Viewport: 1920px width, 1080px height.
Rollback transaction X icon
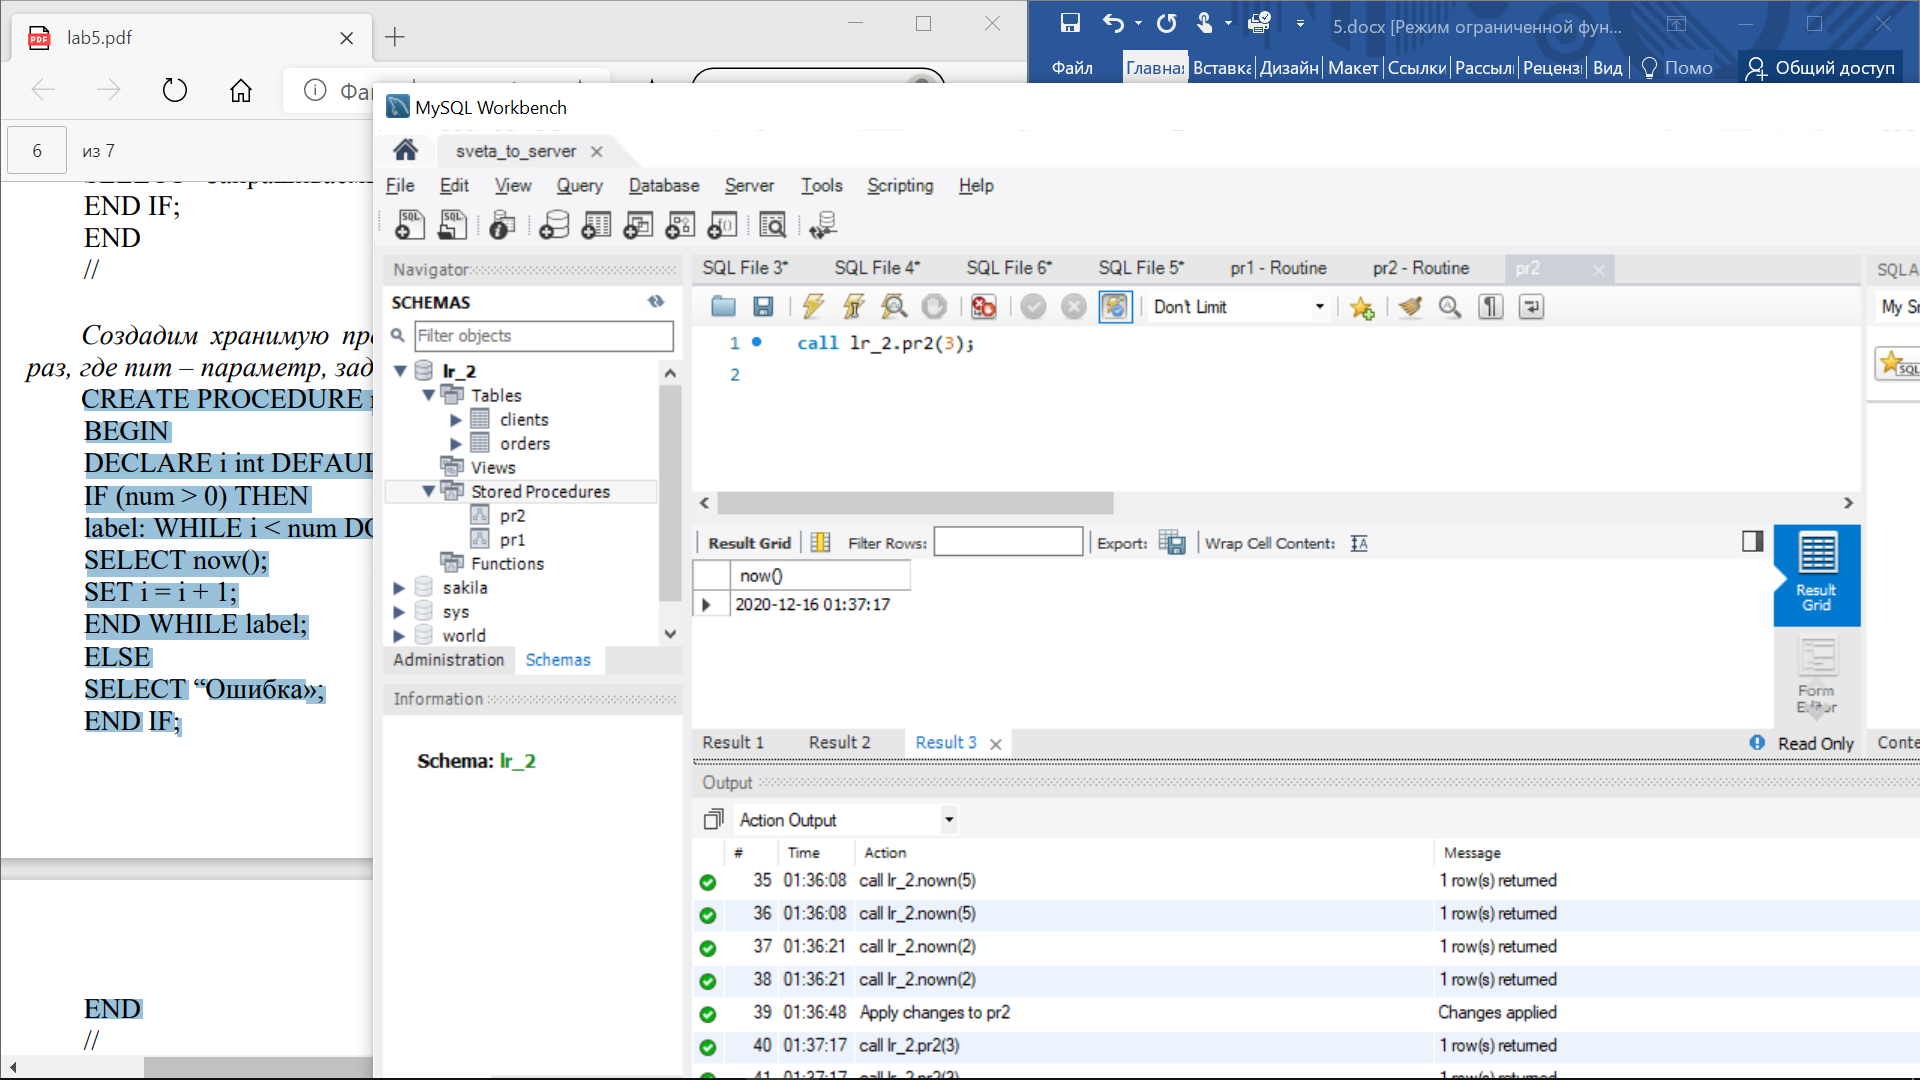(1074, 307)
